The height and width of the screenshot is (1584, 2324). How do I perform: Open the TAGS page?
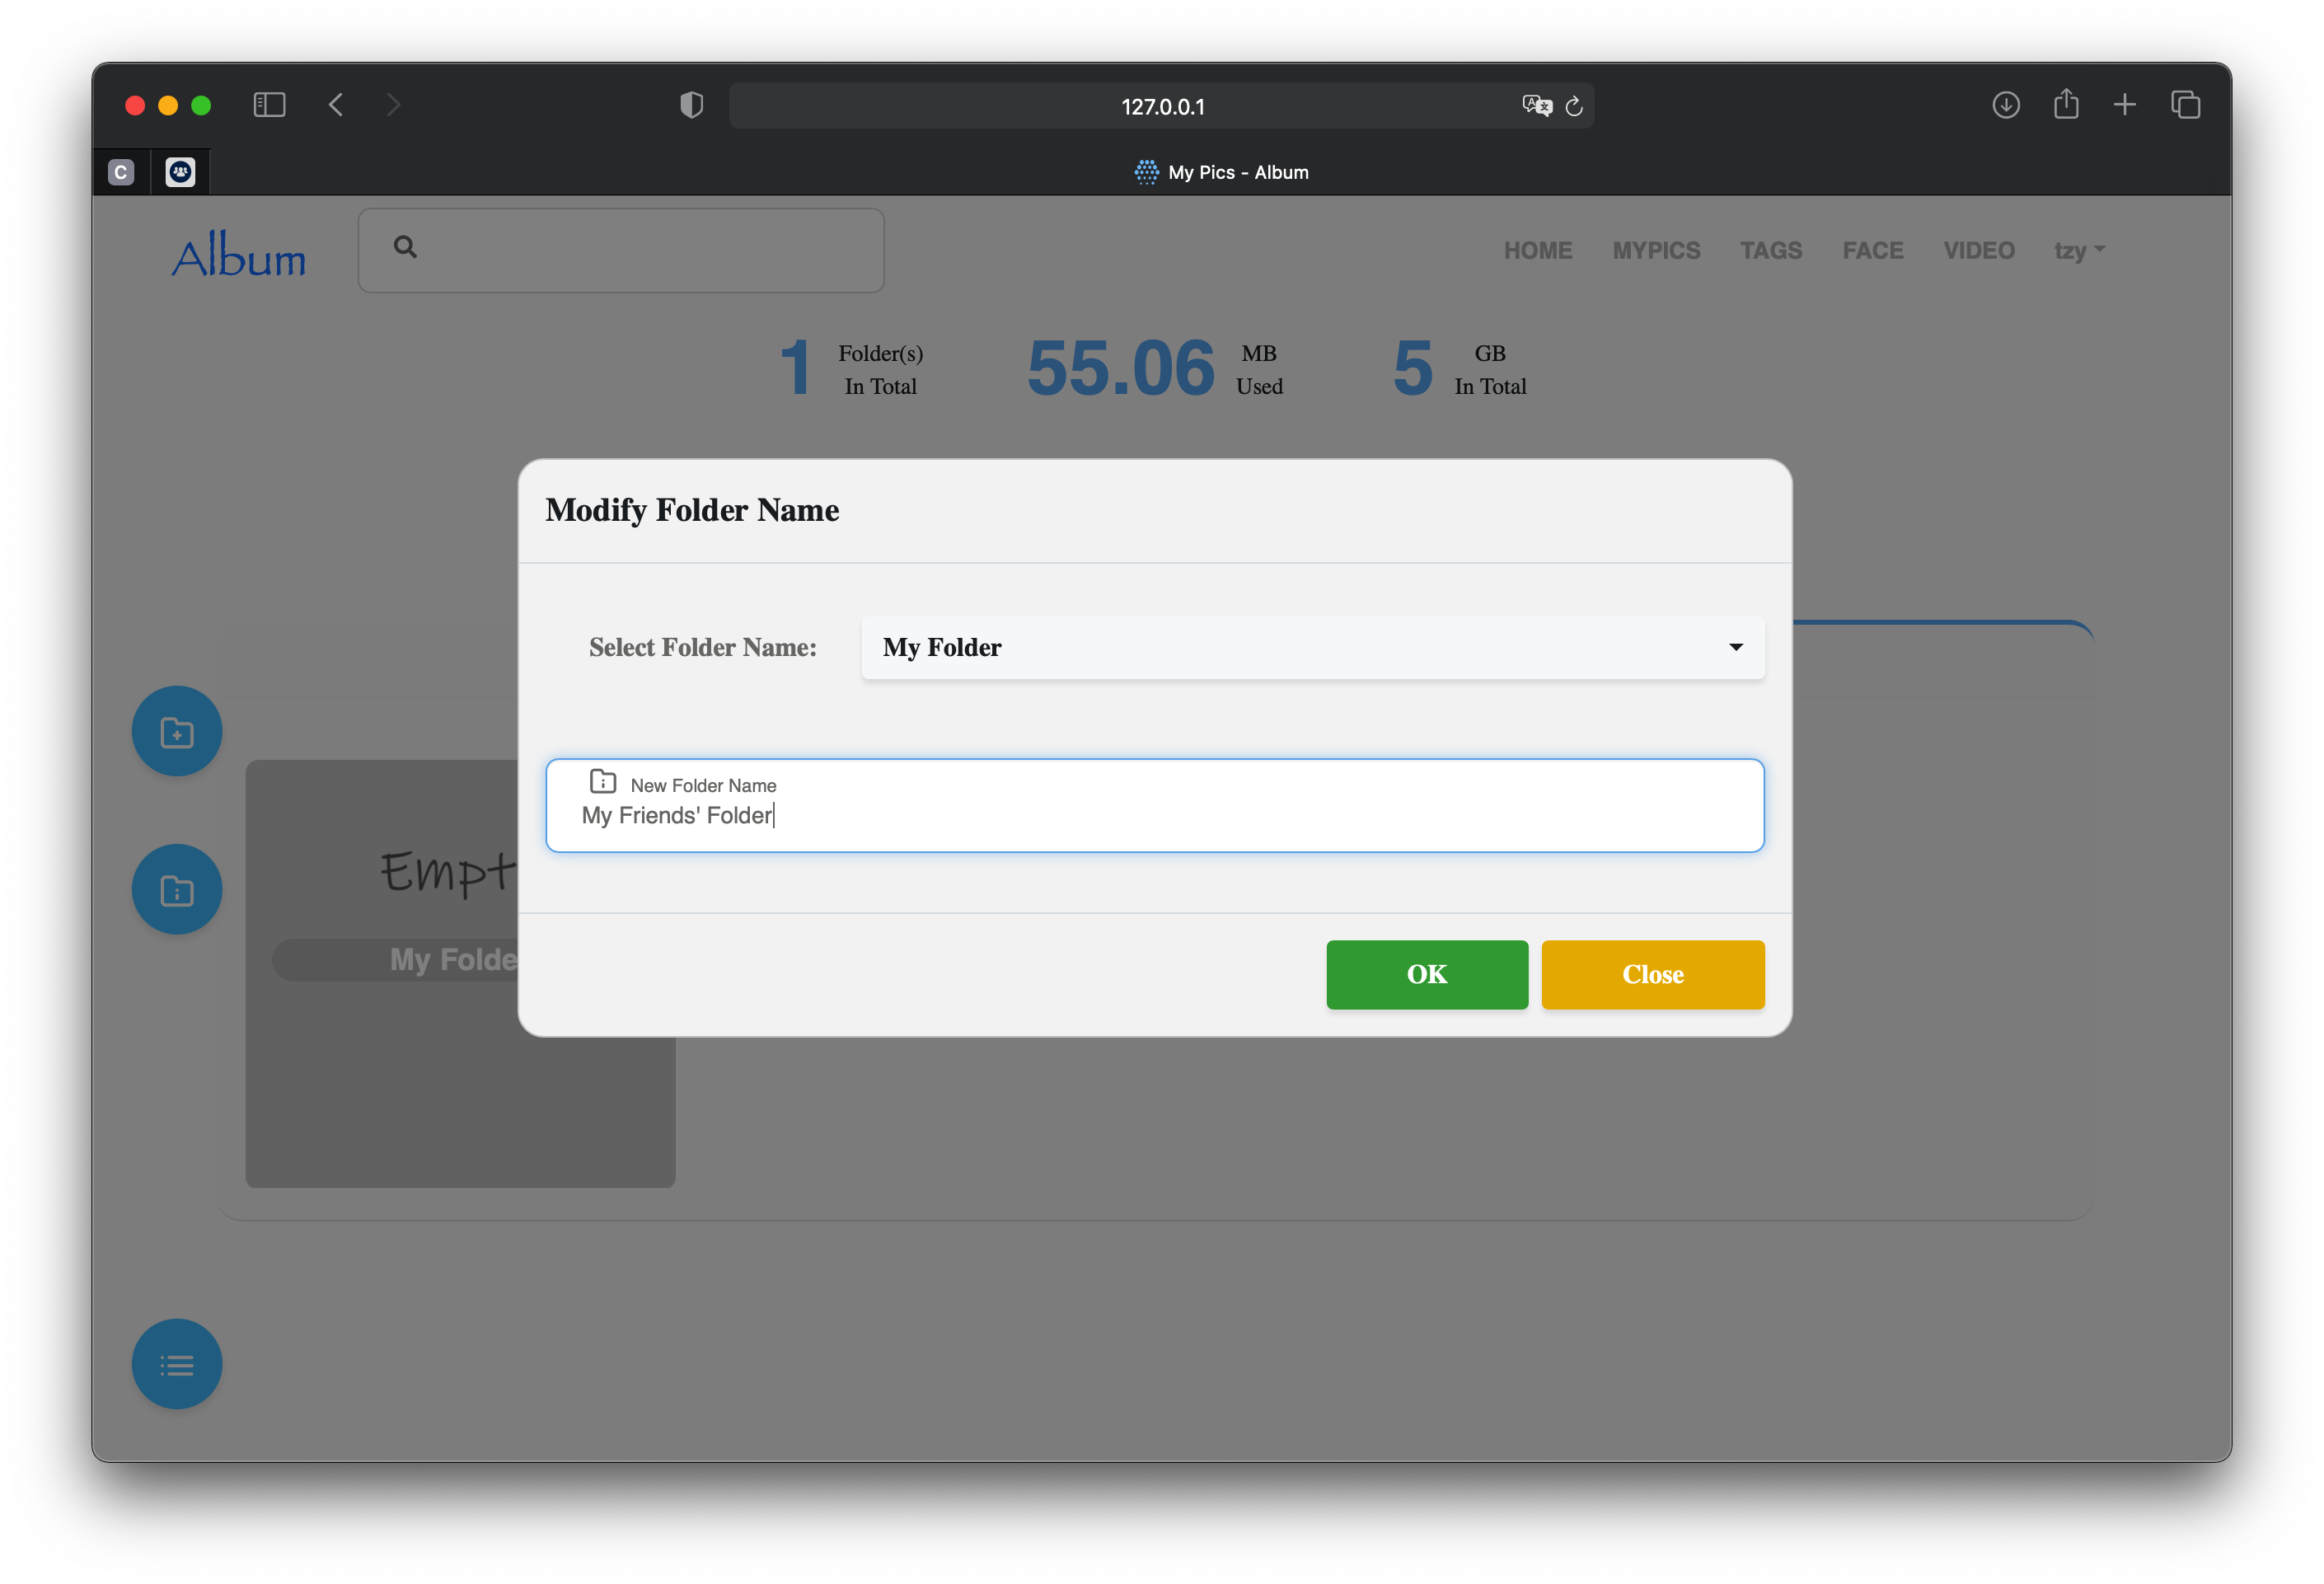coord(1771,250)
